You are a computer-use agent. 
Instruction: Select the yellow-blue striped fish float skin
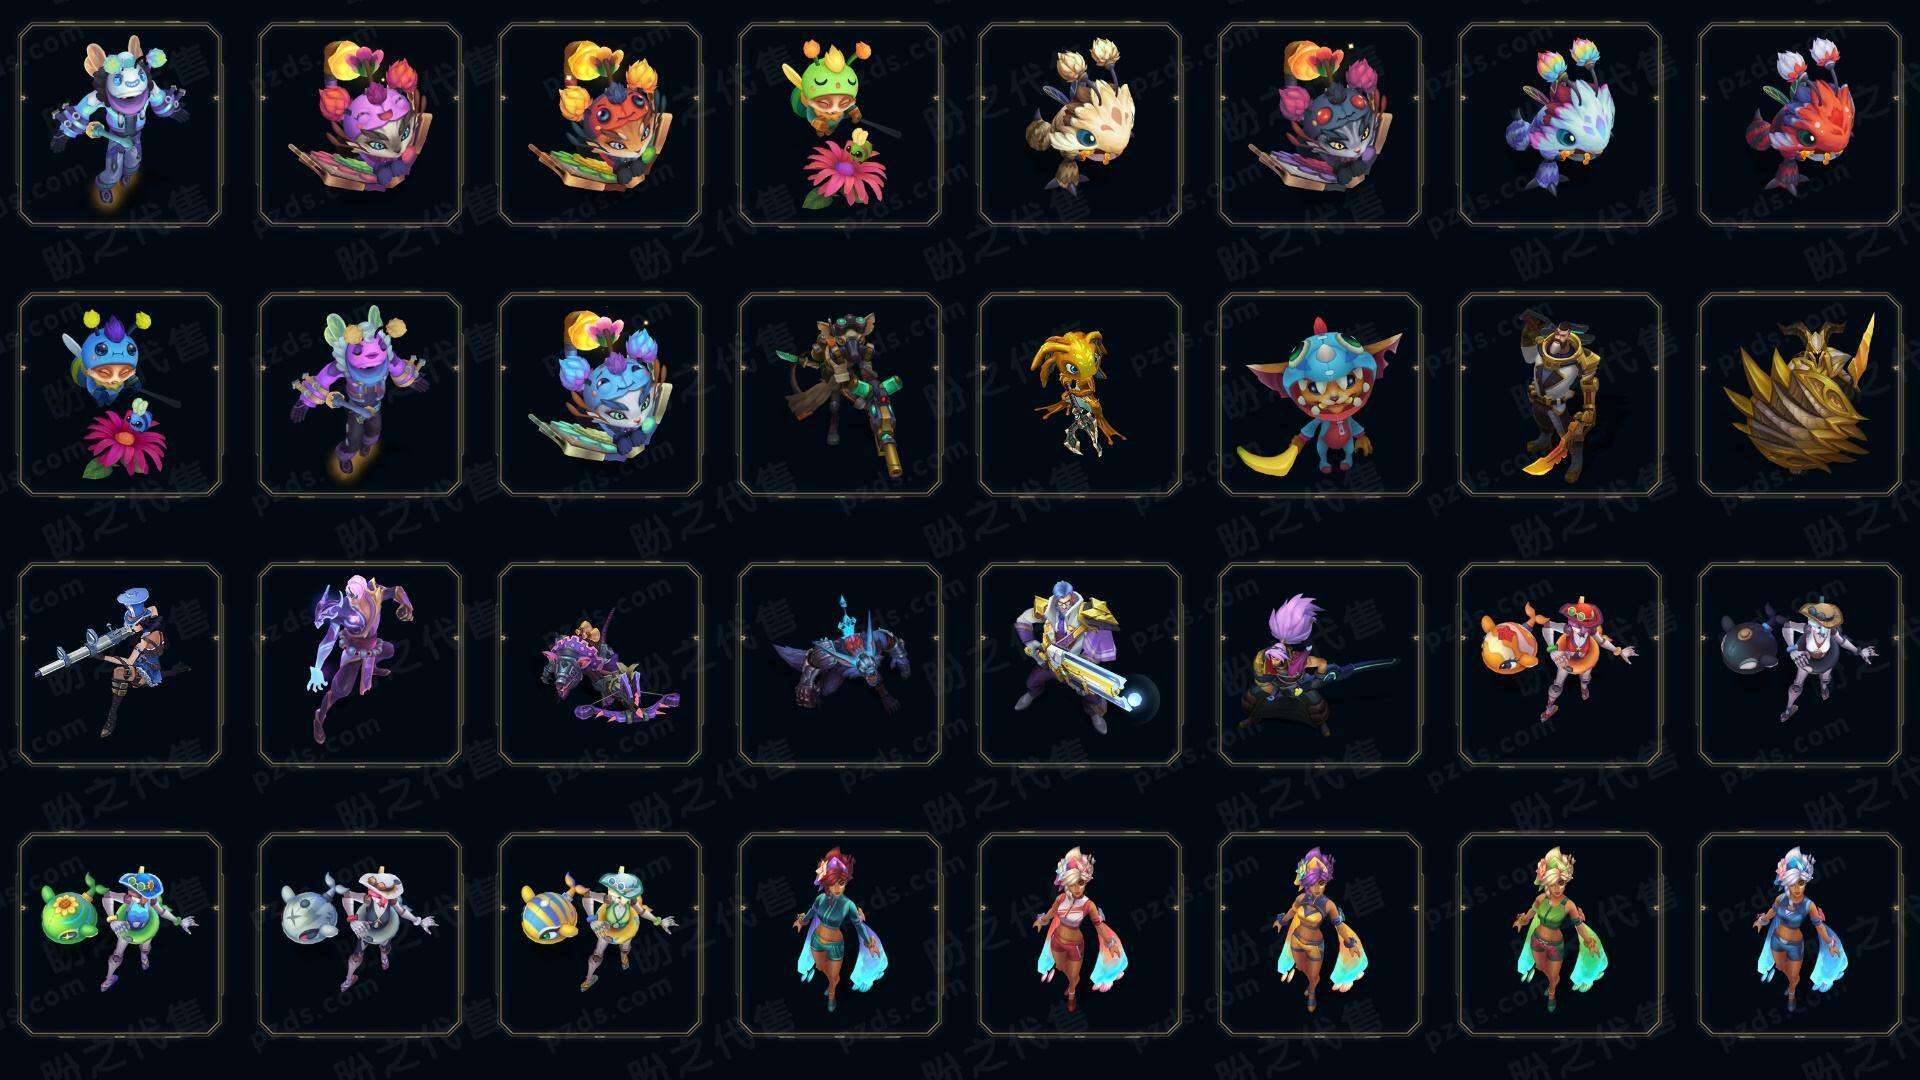pos(600,935)
